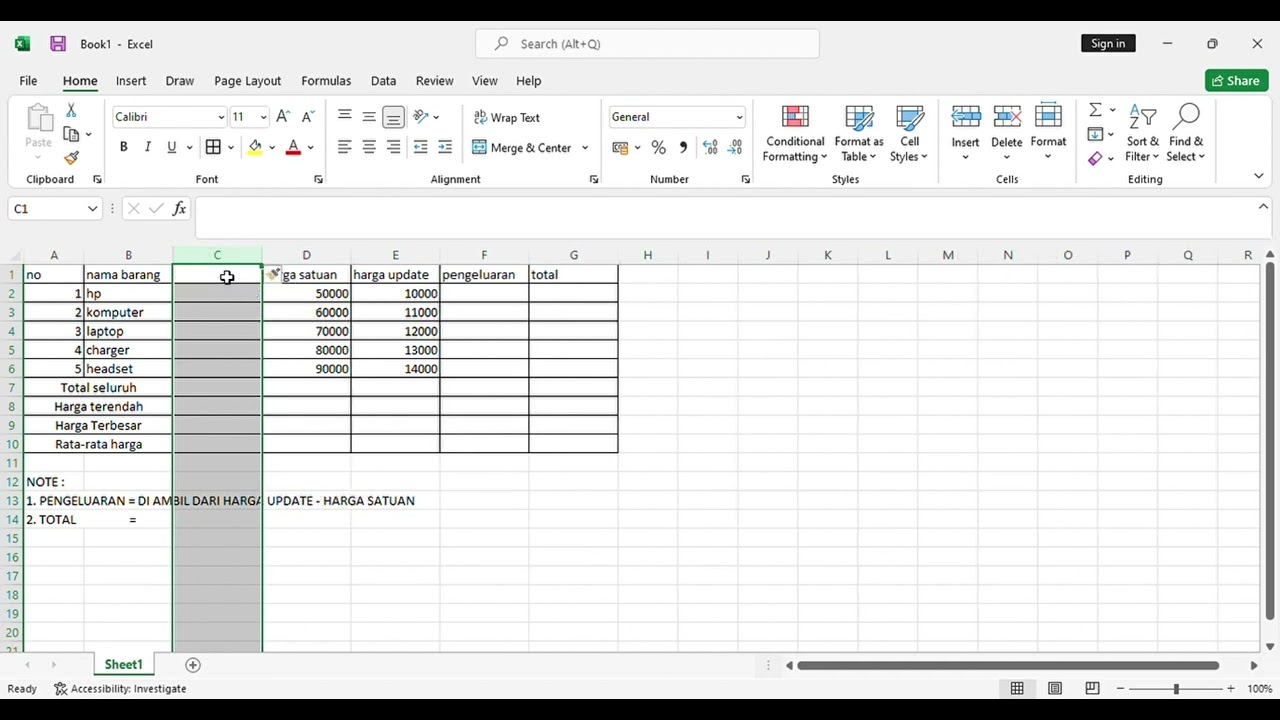This screenshot has height=720, width=1280.
Task: Open the font size dropdown
Action: coord(263,118)
